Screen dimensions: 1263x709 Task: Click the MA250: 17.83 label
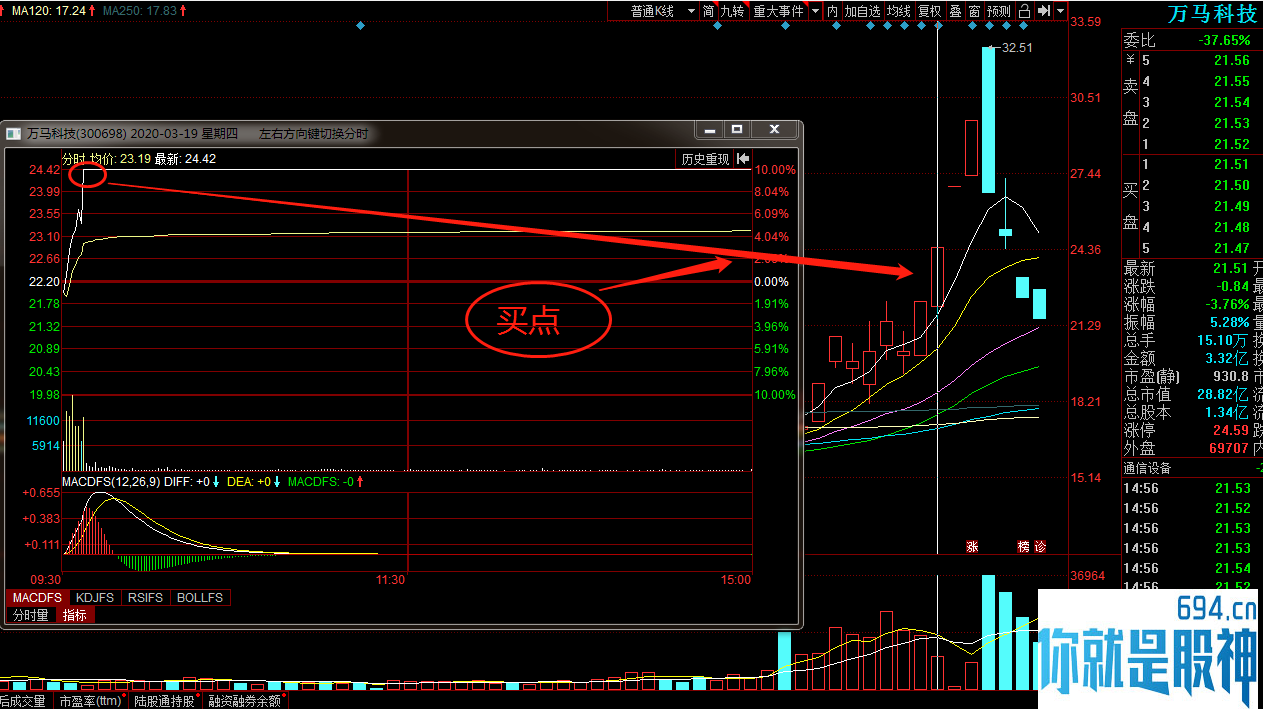point(147,10)
